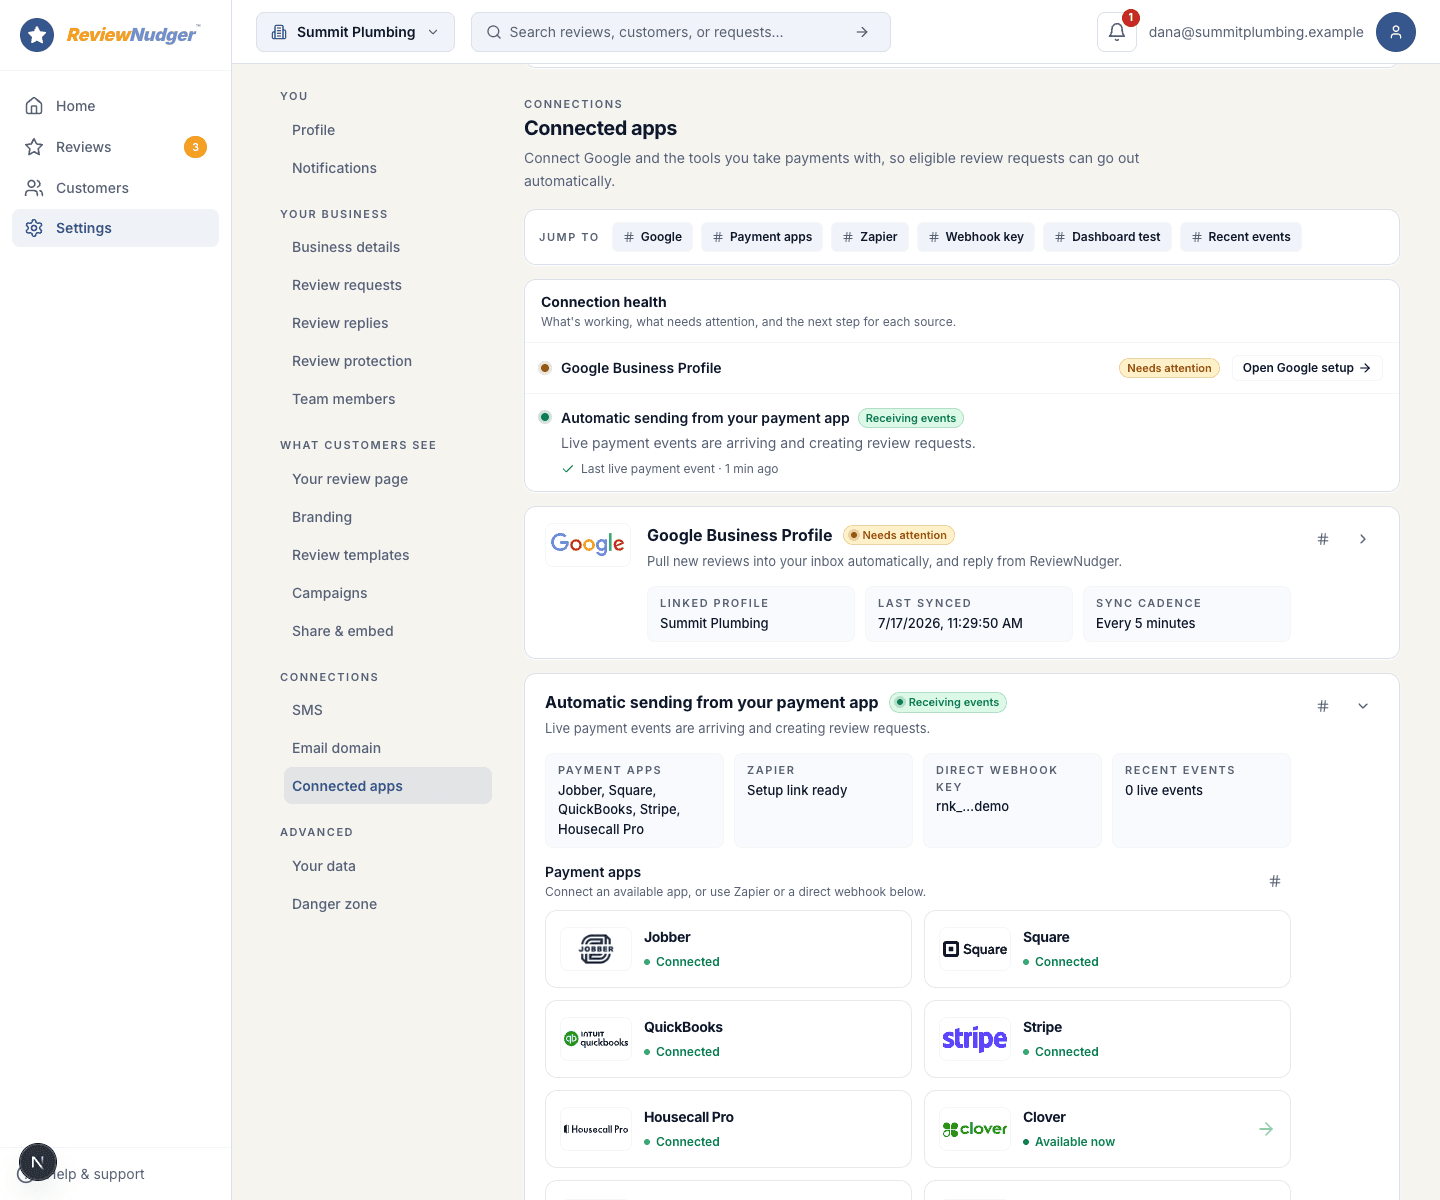The width and height of the screenshot is (1440, 1200).
Task: Open the Summit Plumbing business dropdown
Action: (355, 32)
